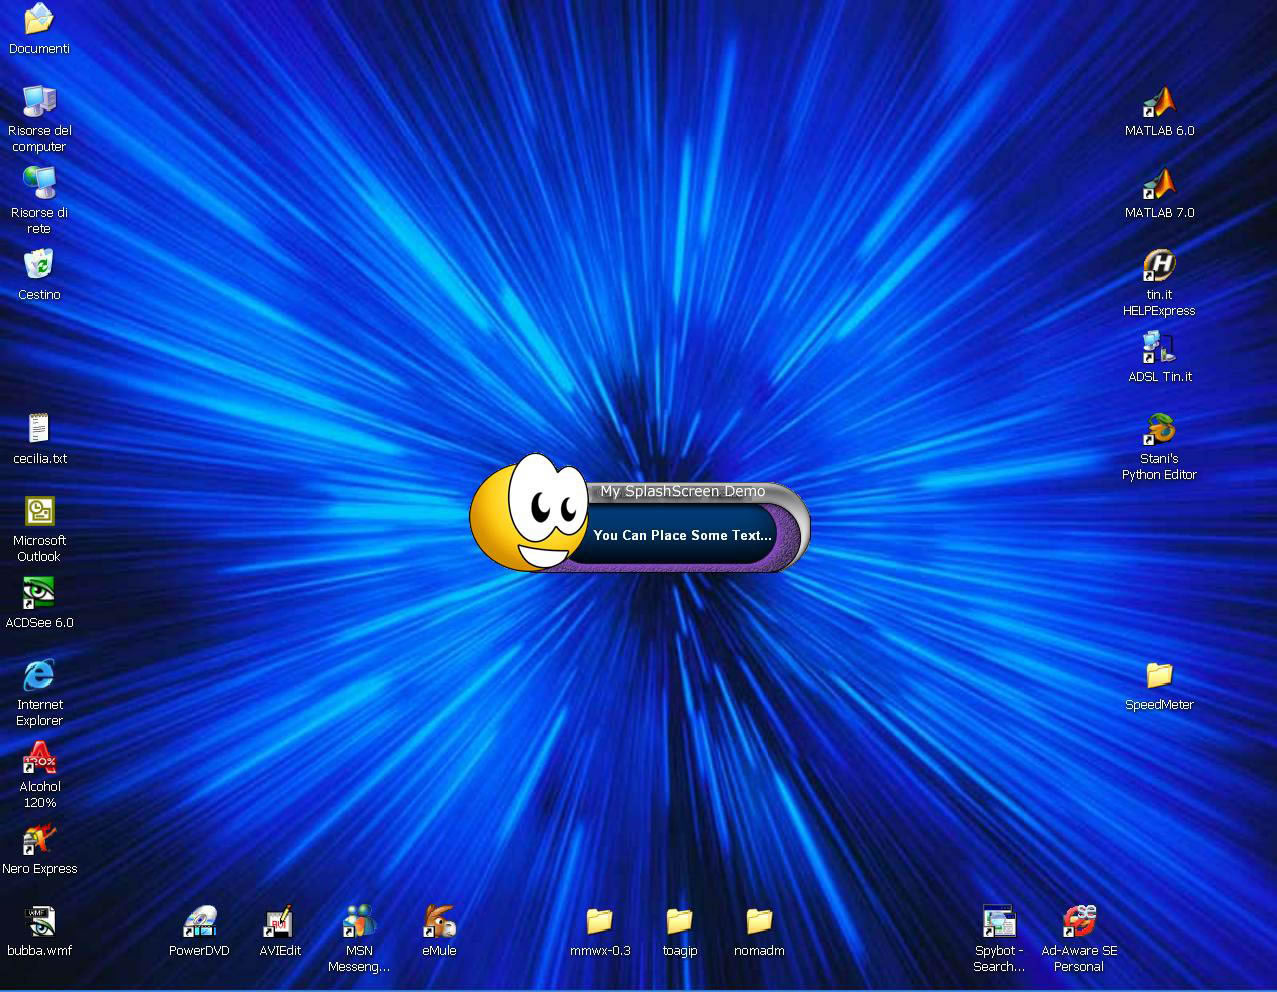Click the Cestino recycle bin

[x=39, y=267]
